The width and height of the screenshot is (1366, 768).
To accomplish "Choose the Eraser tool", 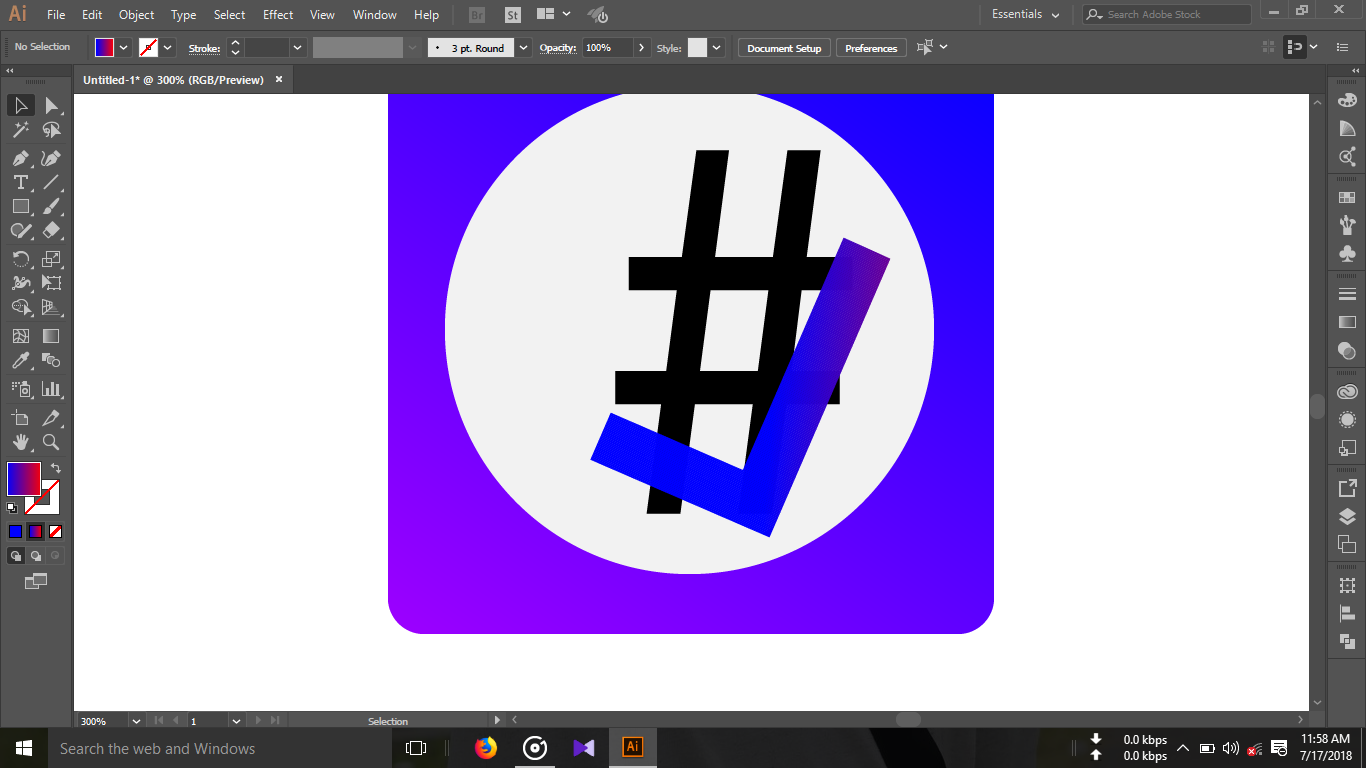I will click(x=52, y=231).
